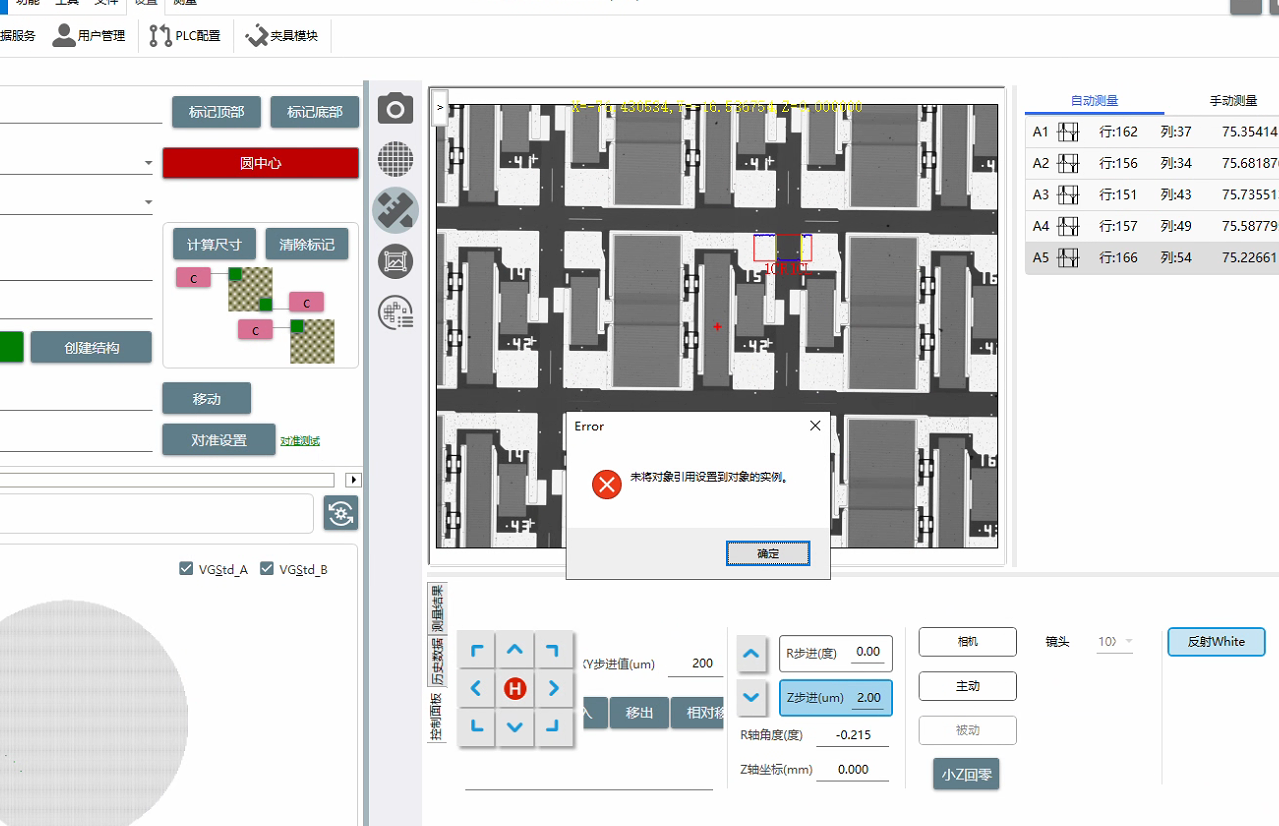Click 确定 in the Error dialog

(x=767, y=553)
